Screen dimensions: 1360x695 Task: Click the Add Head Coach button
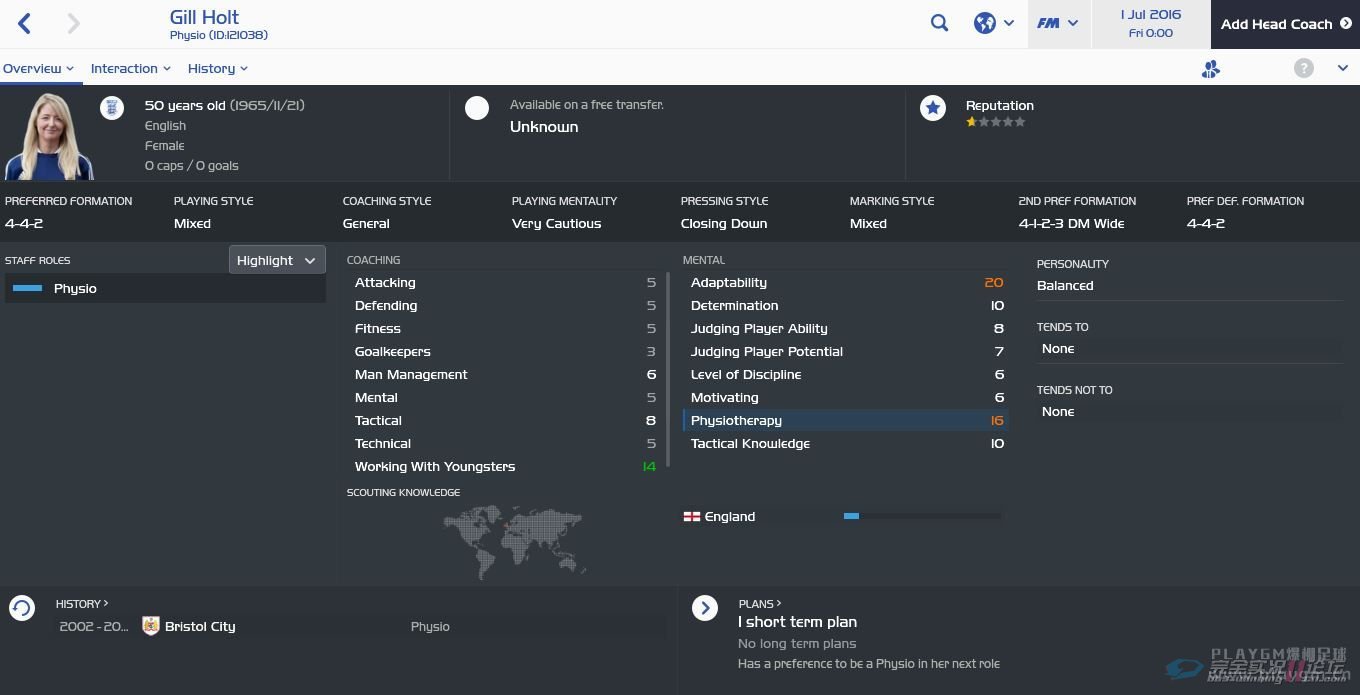pos(1285,24)
